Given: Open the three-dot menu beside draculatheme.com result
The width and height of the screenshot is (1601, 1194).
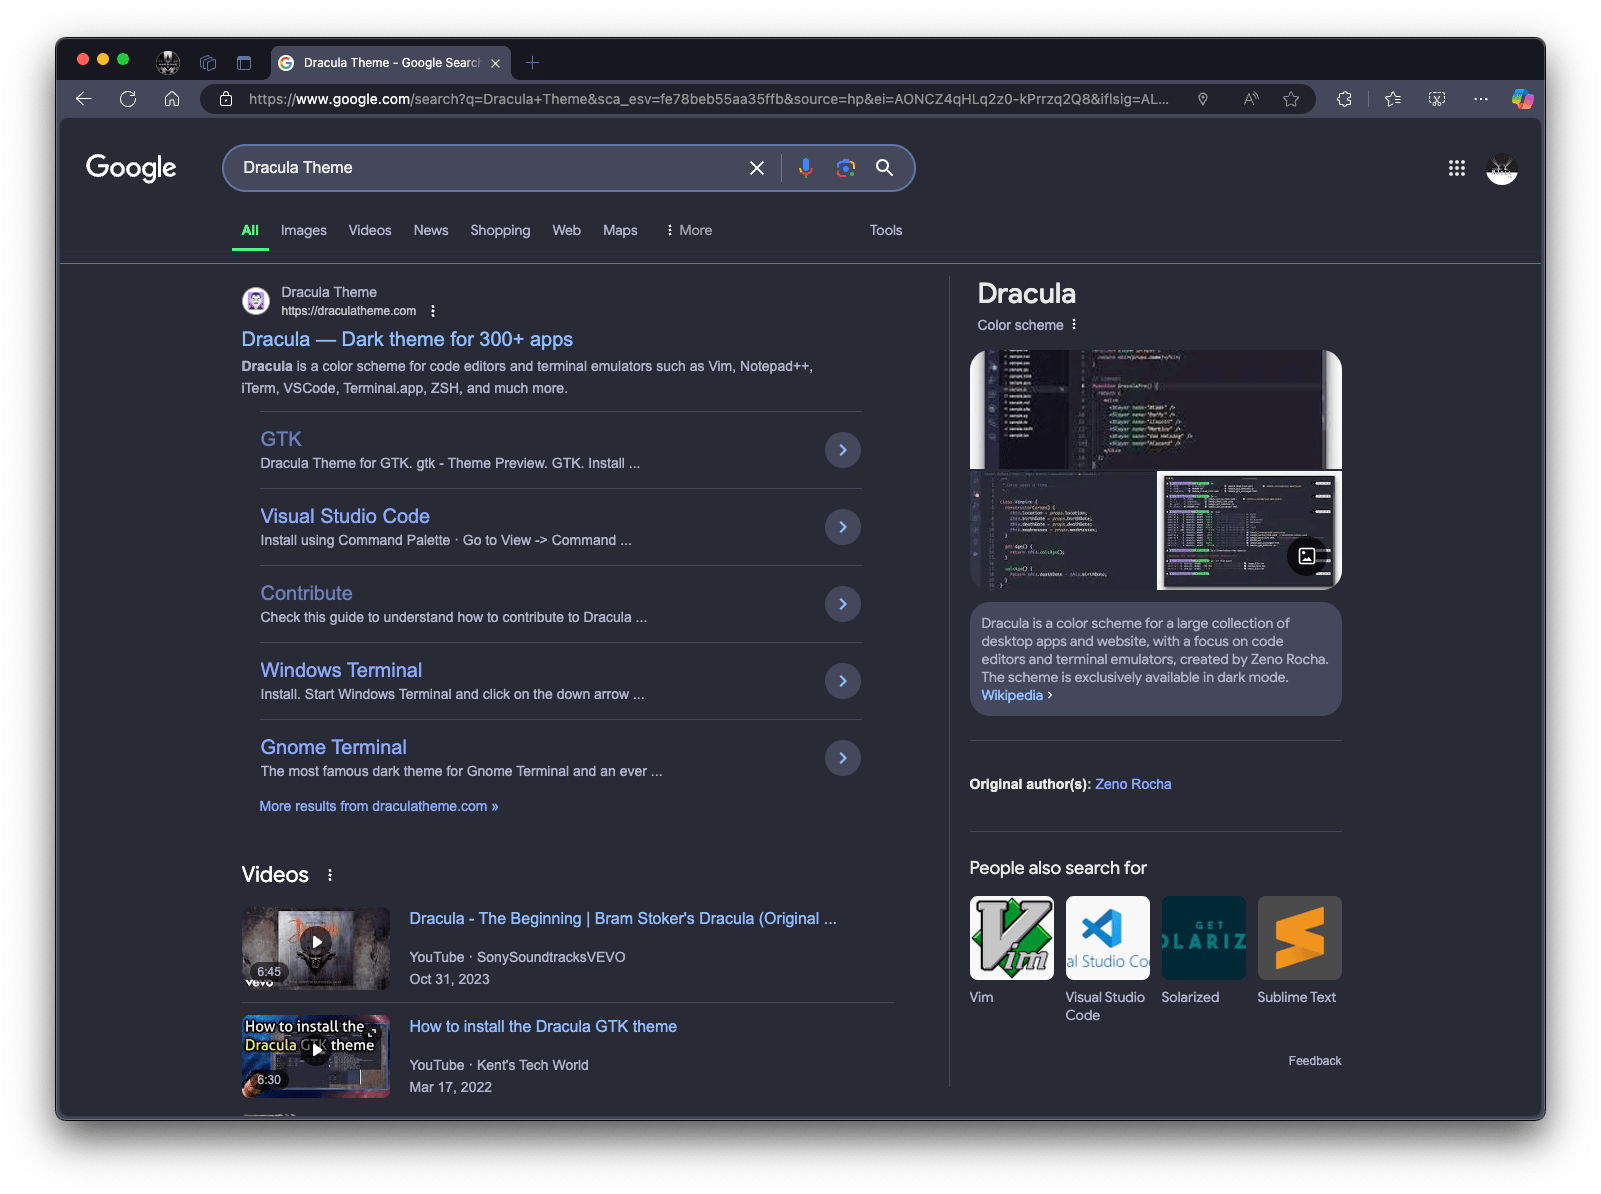Looking at the screenshot, I should pyautogui.click(x=433, y=311).
